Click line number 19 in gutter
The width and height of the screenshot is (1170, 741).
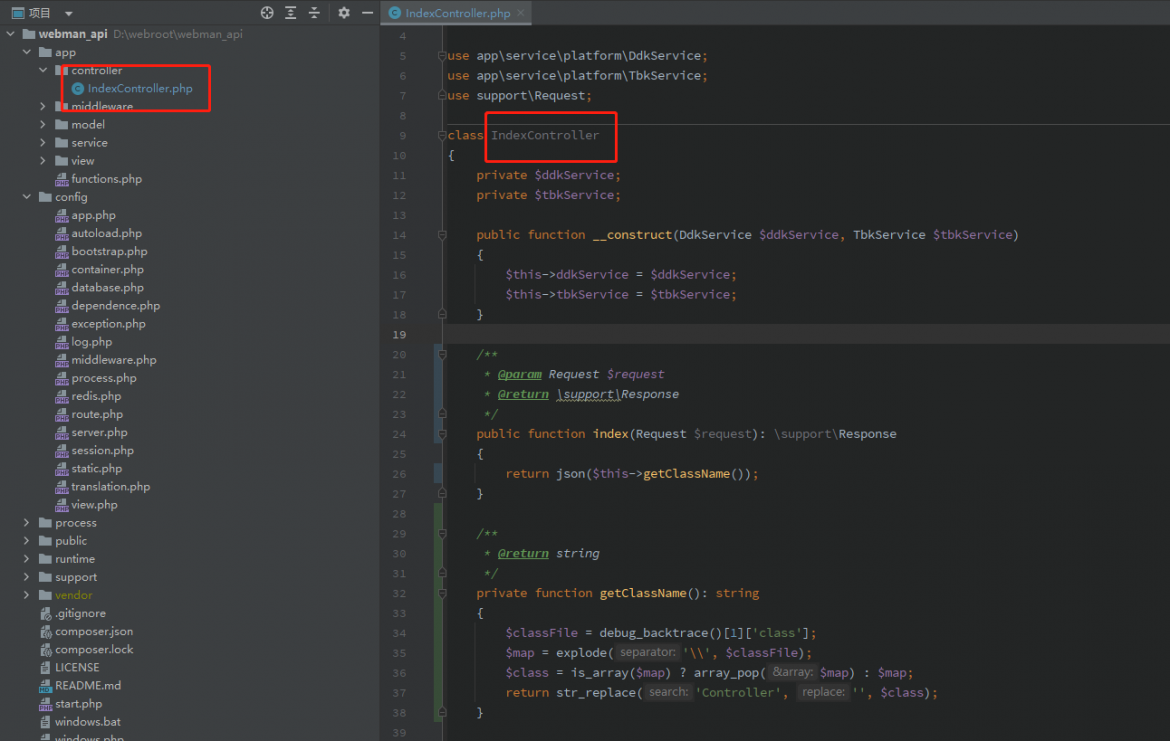point(399,335)
